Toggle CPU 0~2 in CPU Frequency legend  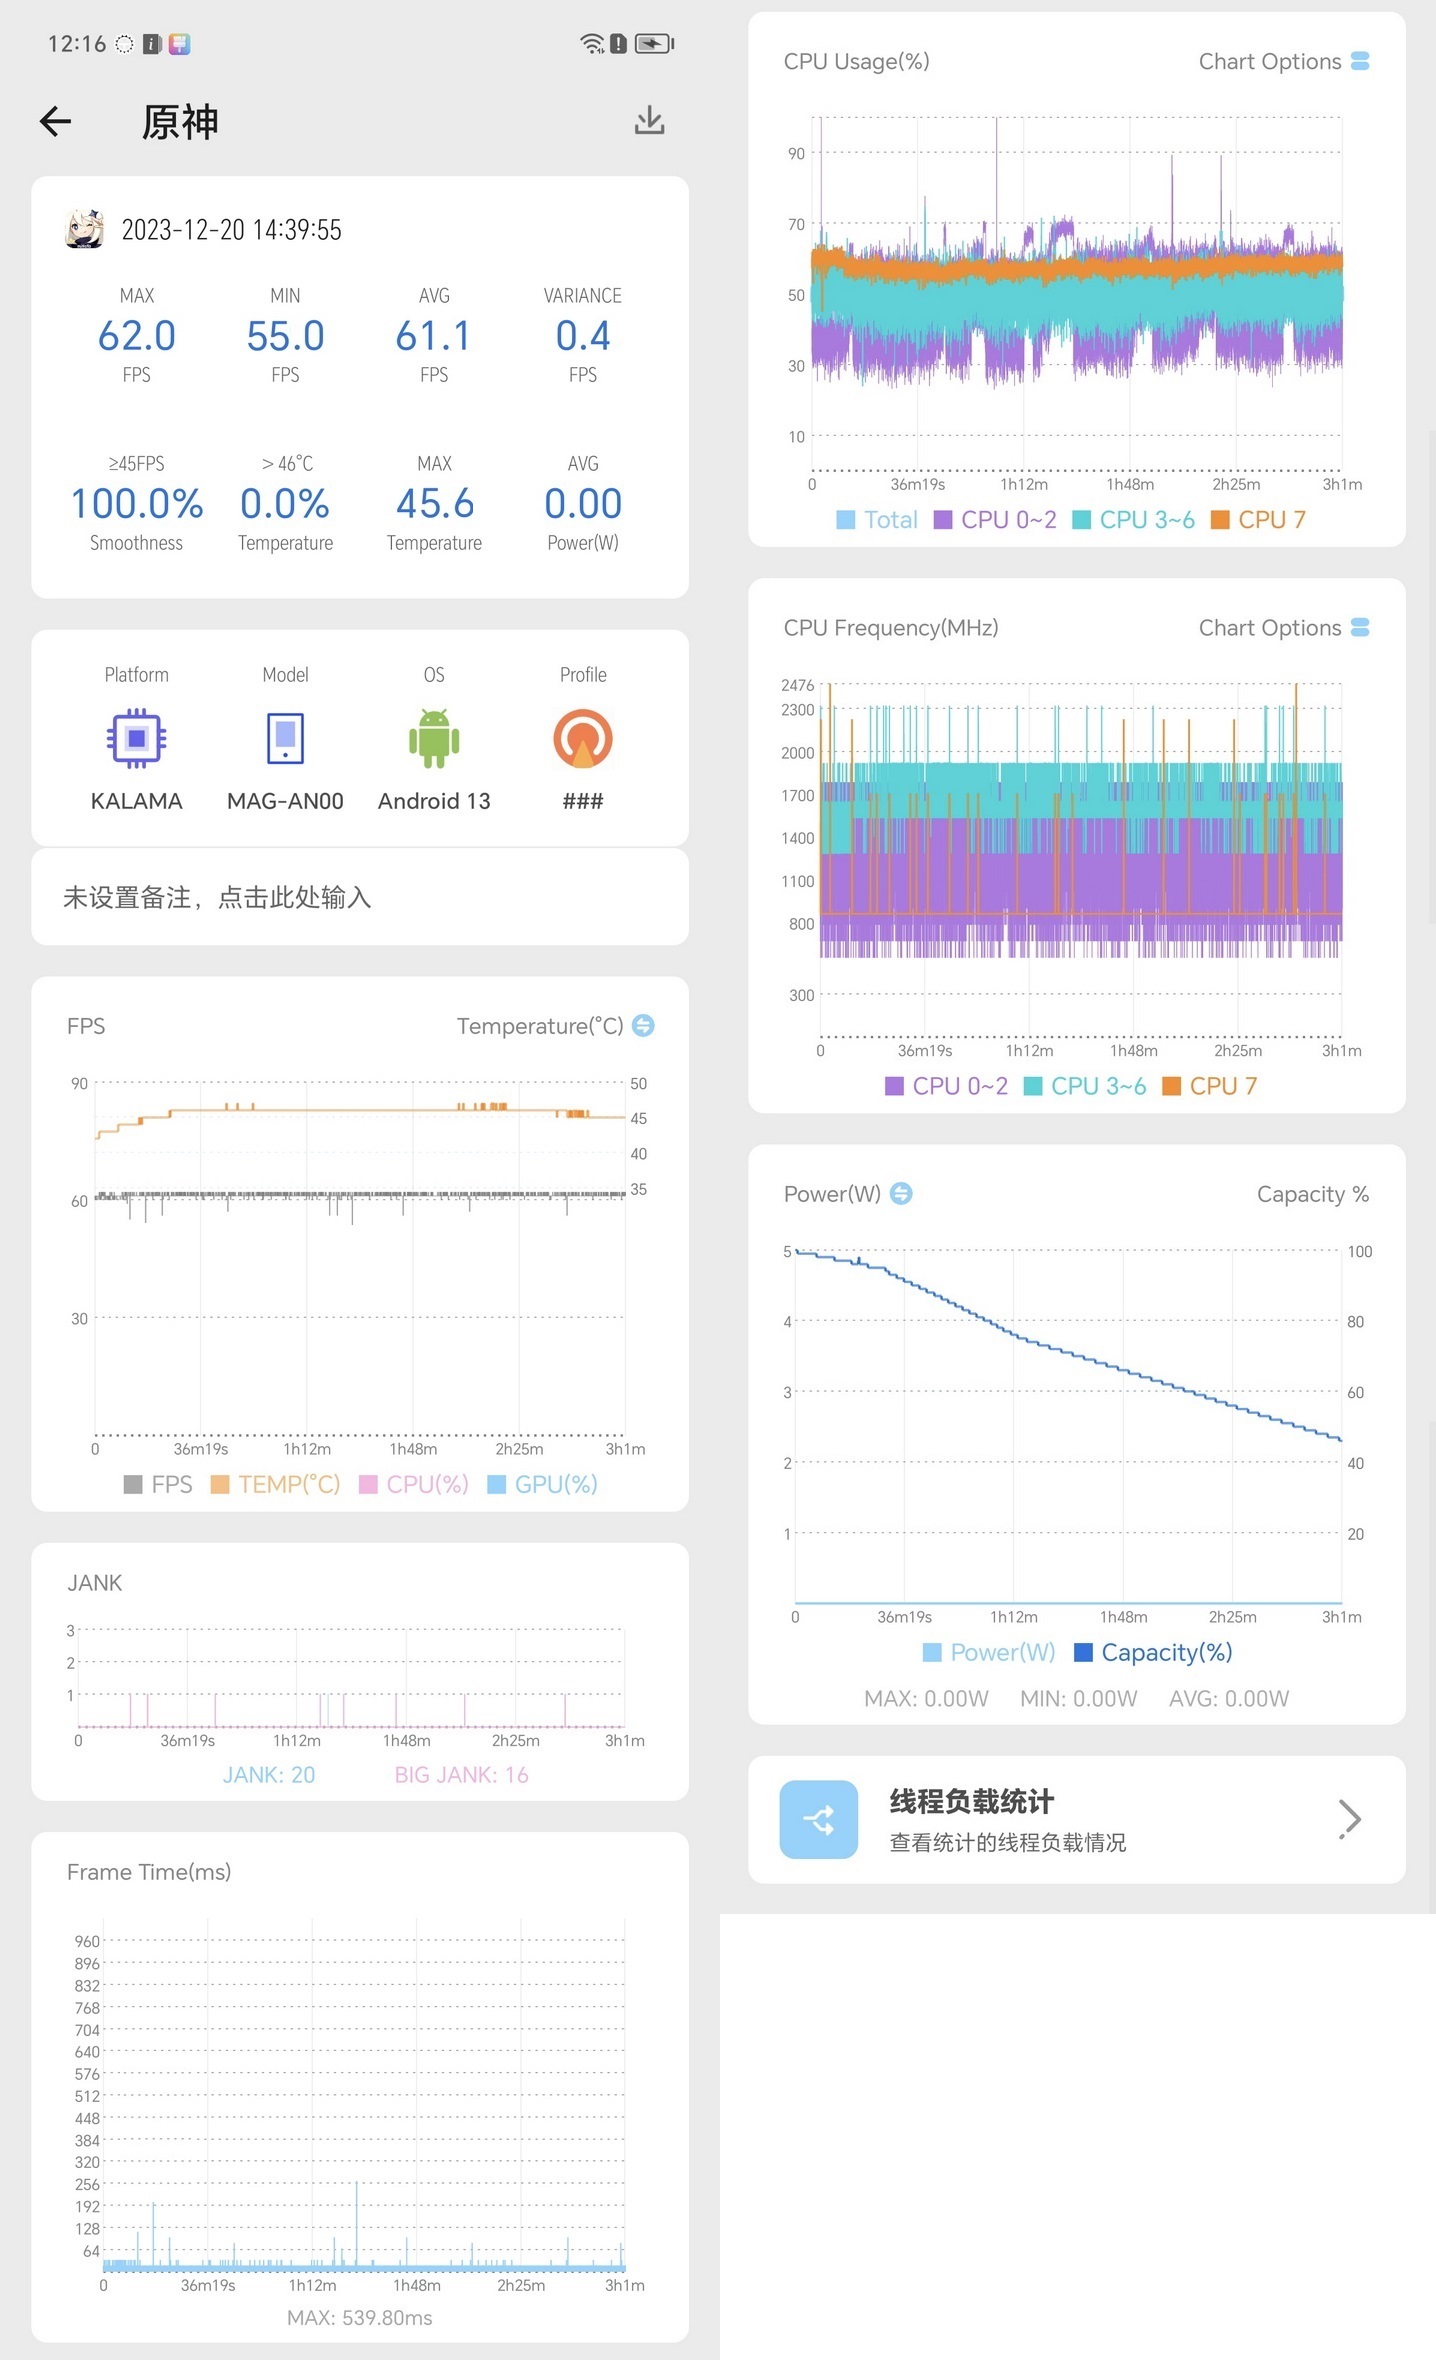(947, 1086)
